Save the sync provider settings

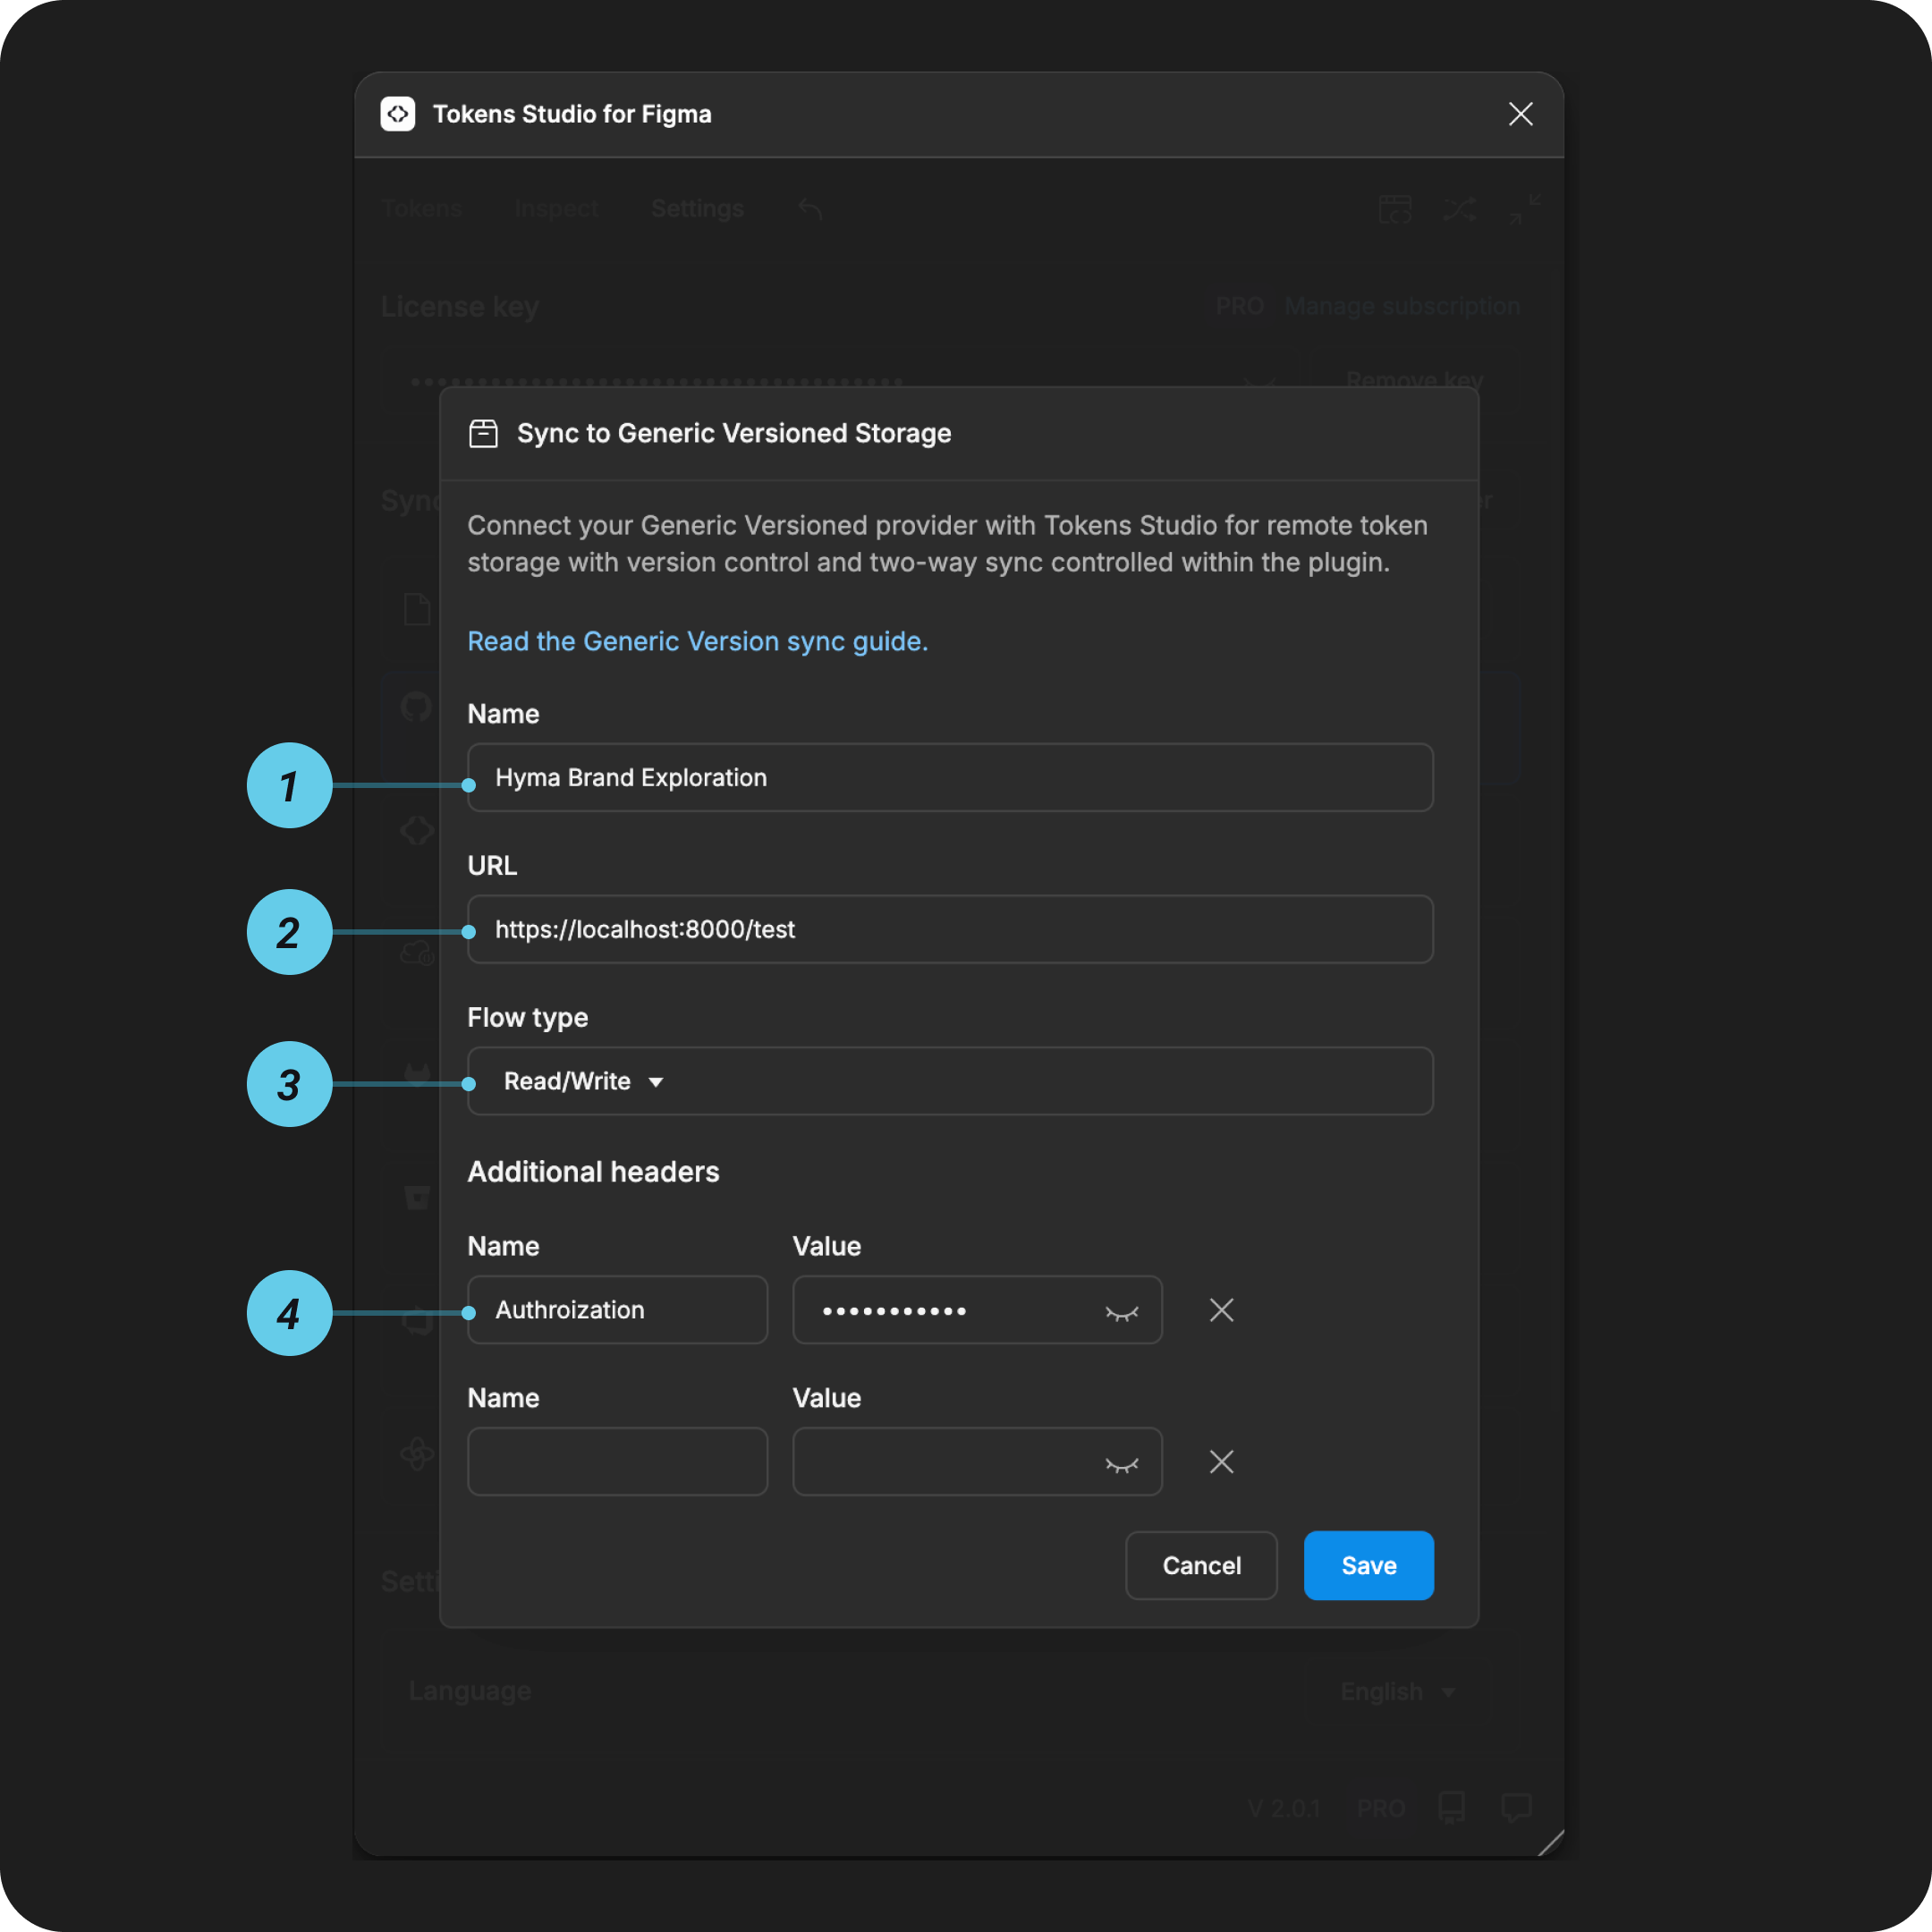pyautogui.click(x=1368, y=1565)
